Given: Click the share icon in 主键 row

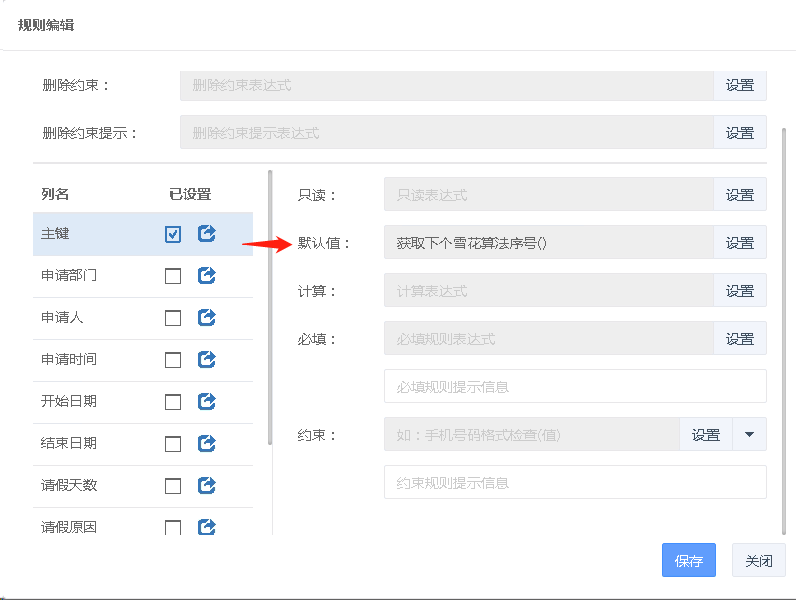Looking at the screenshot, I should coord(207,234).
